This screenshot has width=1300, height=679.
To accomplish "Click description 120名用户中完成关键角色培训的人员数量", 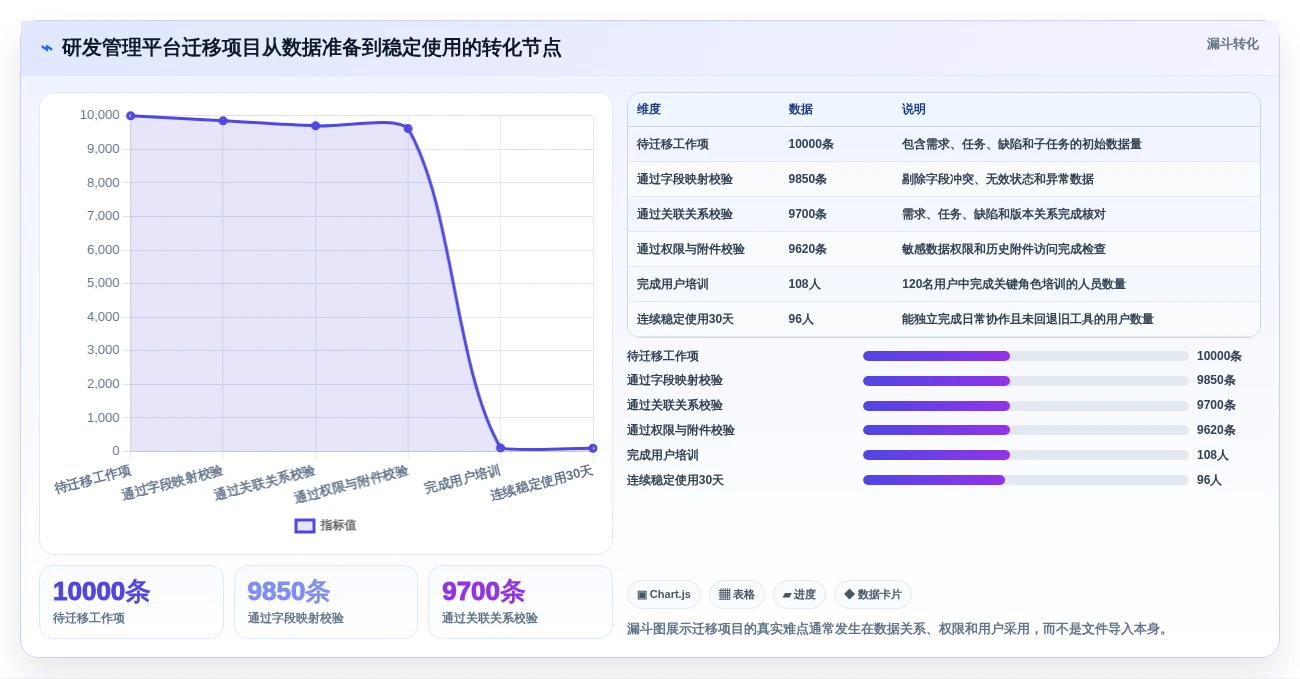I will click(1014, 284).
